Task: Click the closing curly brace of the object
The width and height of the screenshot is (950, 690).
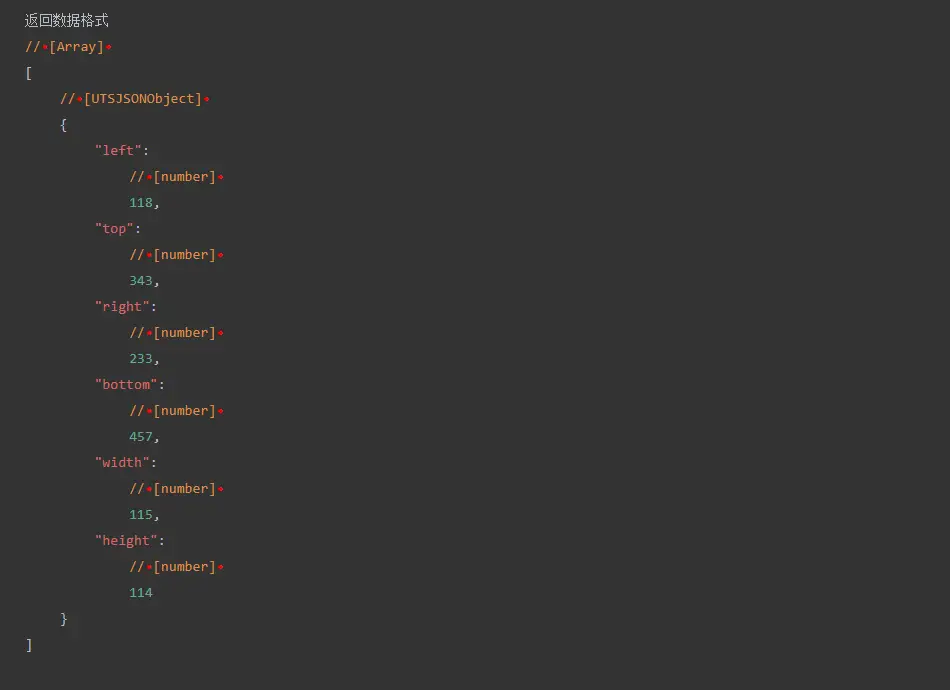Action: pyautogui.click(x=64, y=619)
